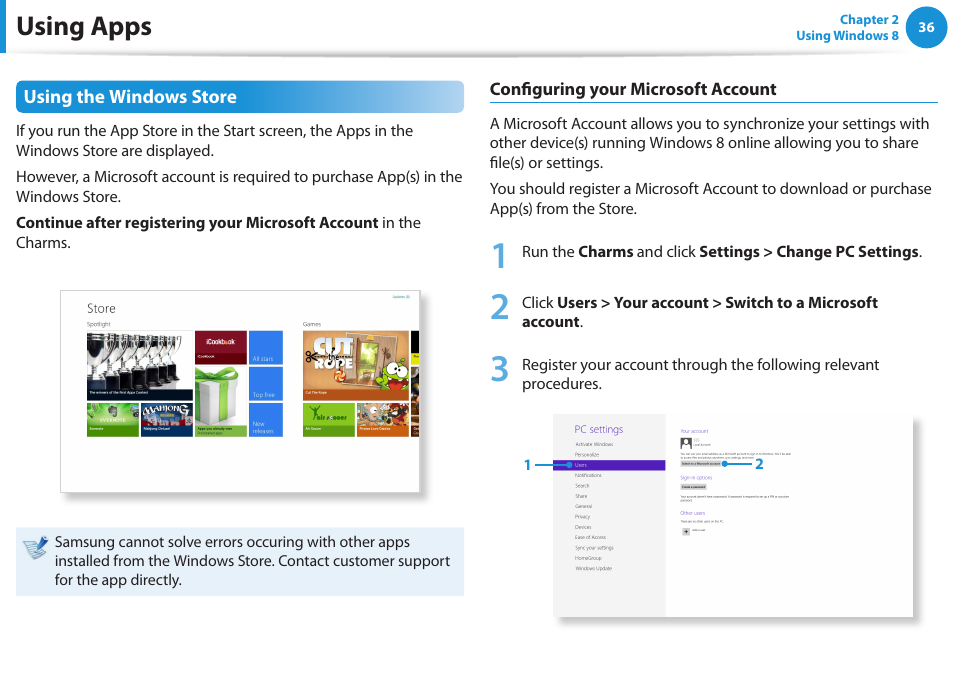Click the Other users heading

tap(692, 513)
